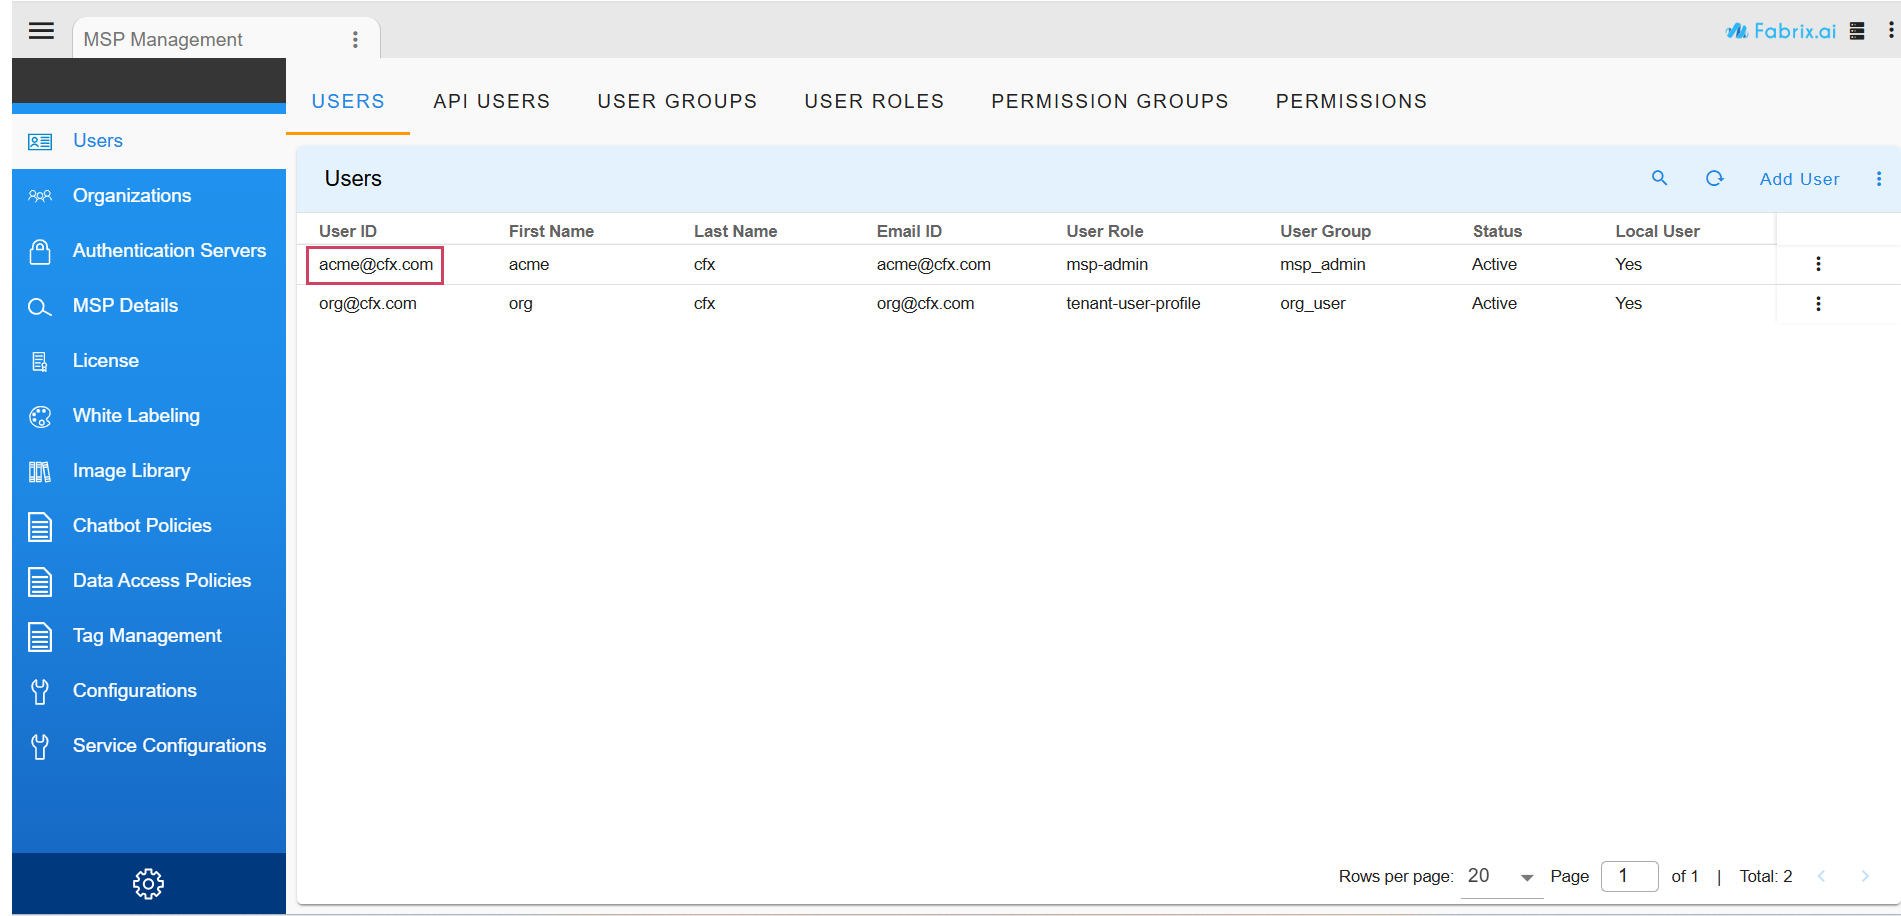Open the settings gear at sidebar bottom

coord(148,883)
